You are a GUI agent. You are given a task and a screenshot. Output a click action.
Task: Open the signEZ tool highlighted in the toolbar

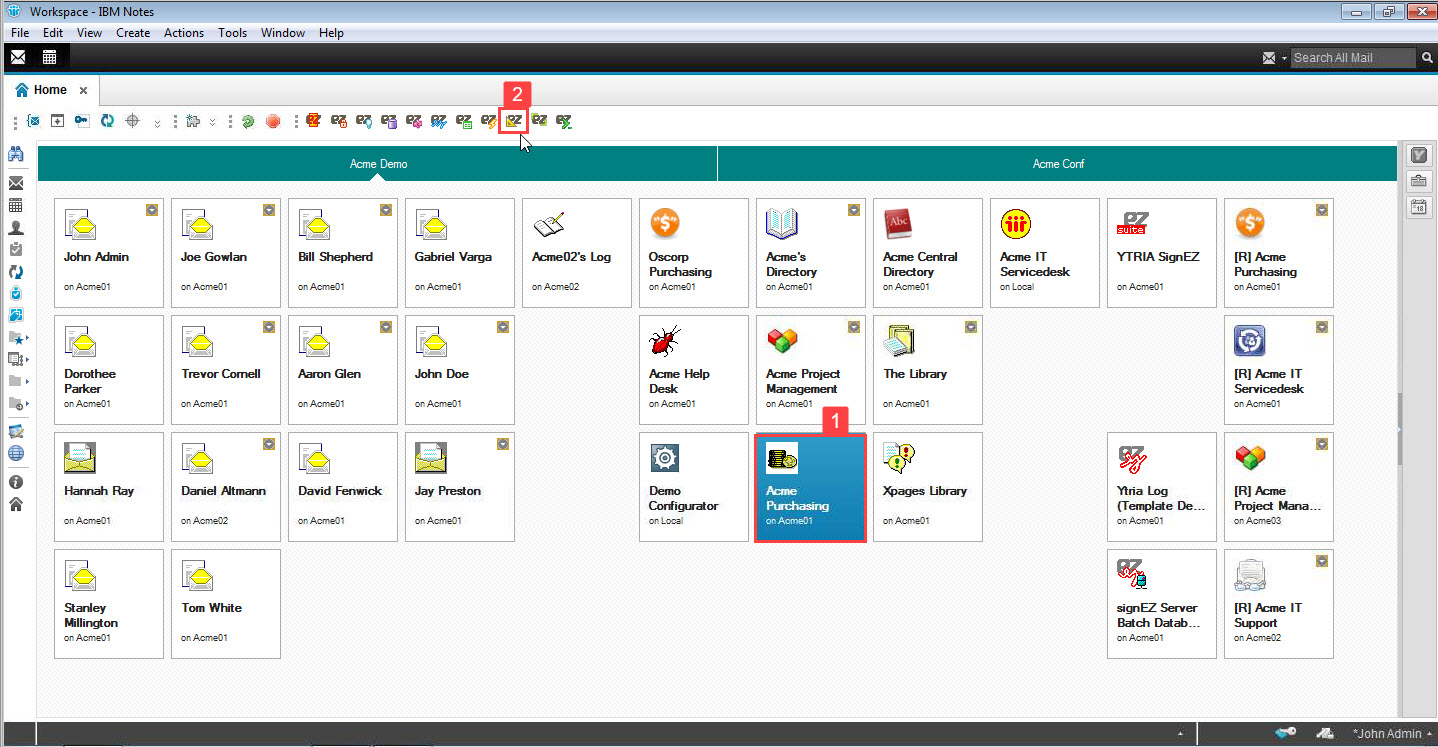[513, 120]
